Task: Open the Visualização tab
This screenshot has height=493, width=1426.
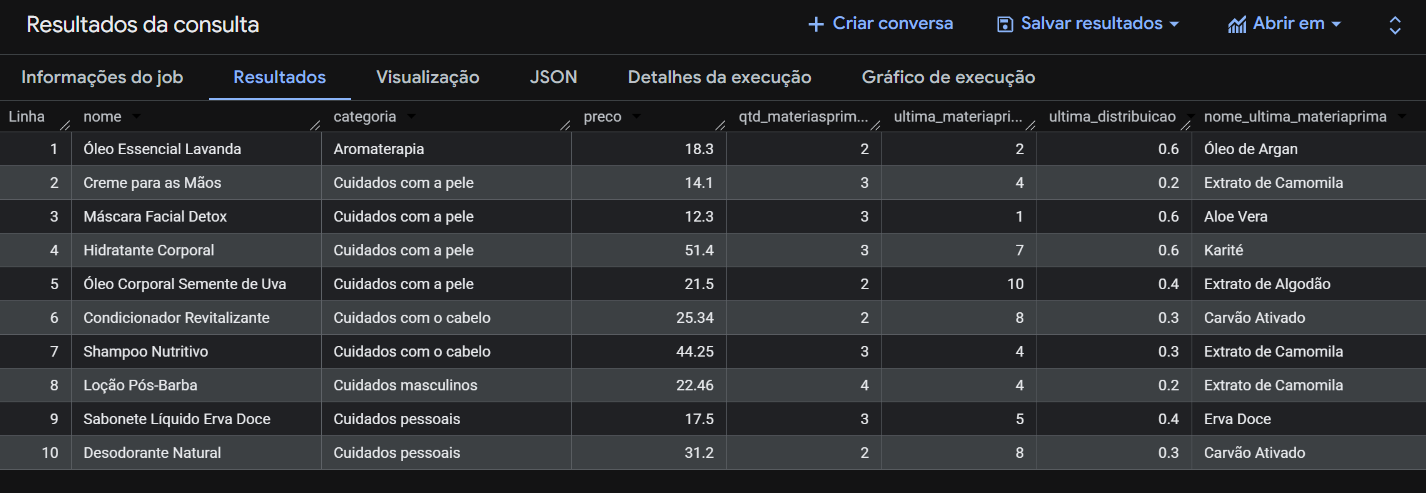Action: (427, 77)
